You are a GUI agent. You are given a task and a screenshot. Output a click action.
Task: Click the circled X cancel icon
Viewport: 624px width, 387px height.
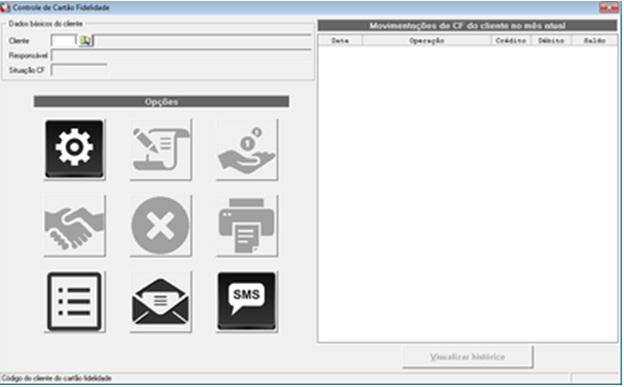tap(160, 225)
